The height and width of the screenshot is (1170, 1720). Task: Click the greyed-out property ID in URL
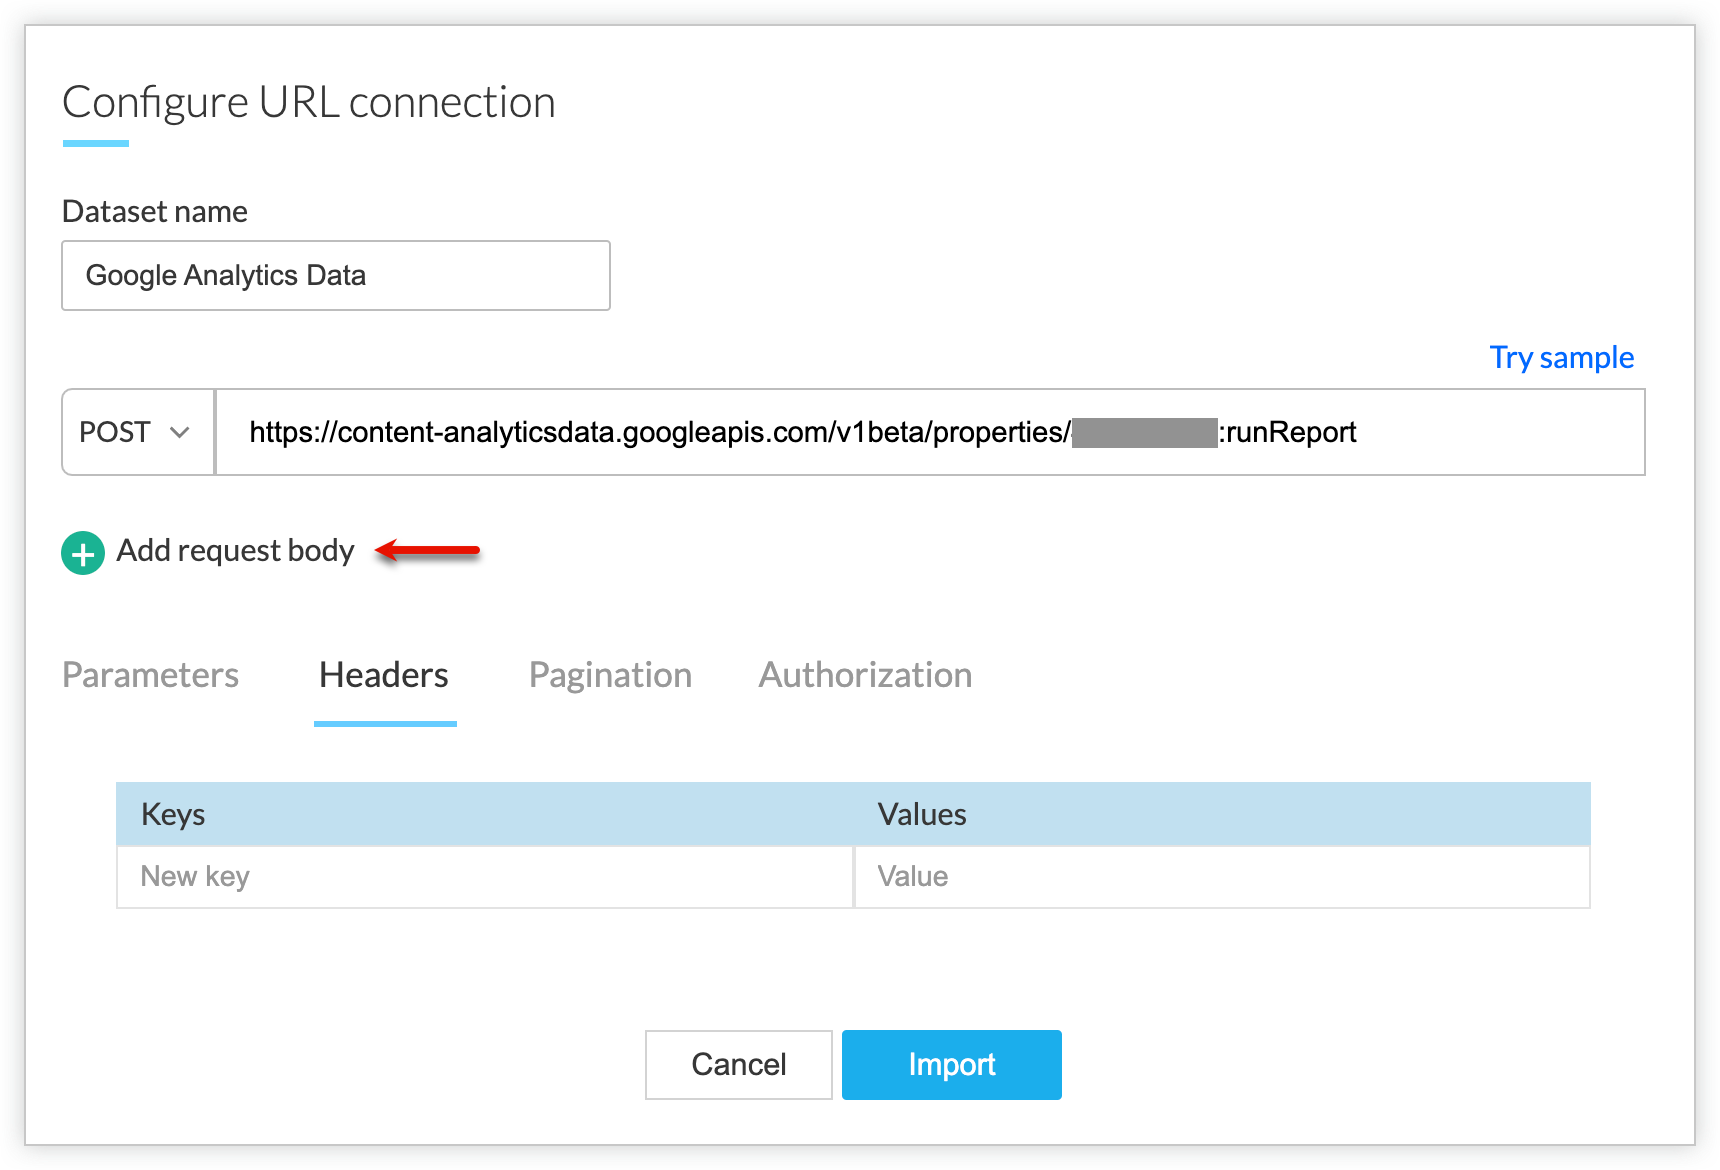[x=1144, y=433]
